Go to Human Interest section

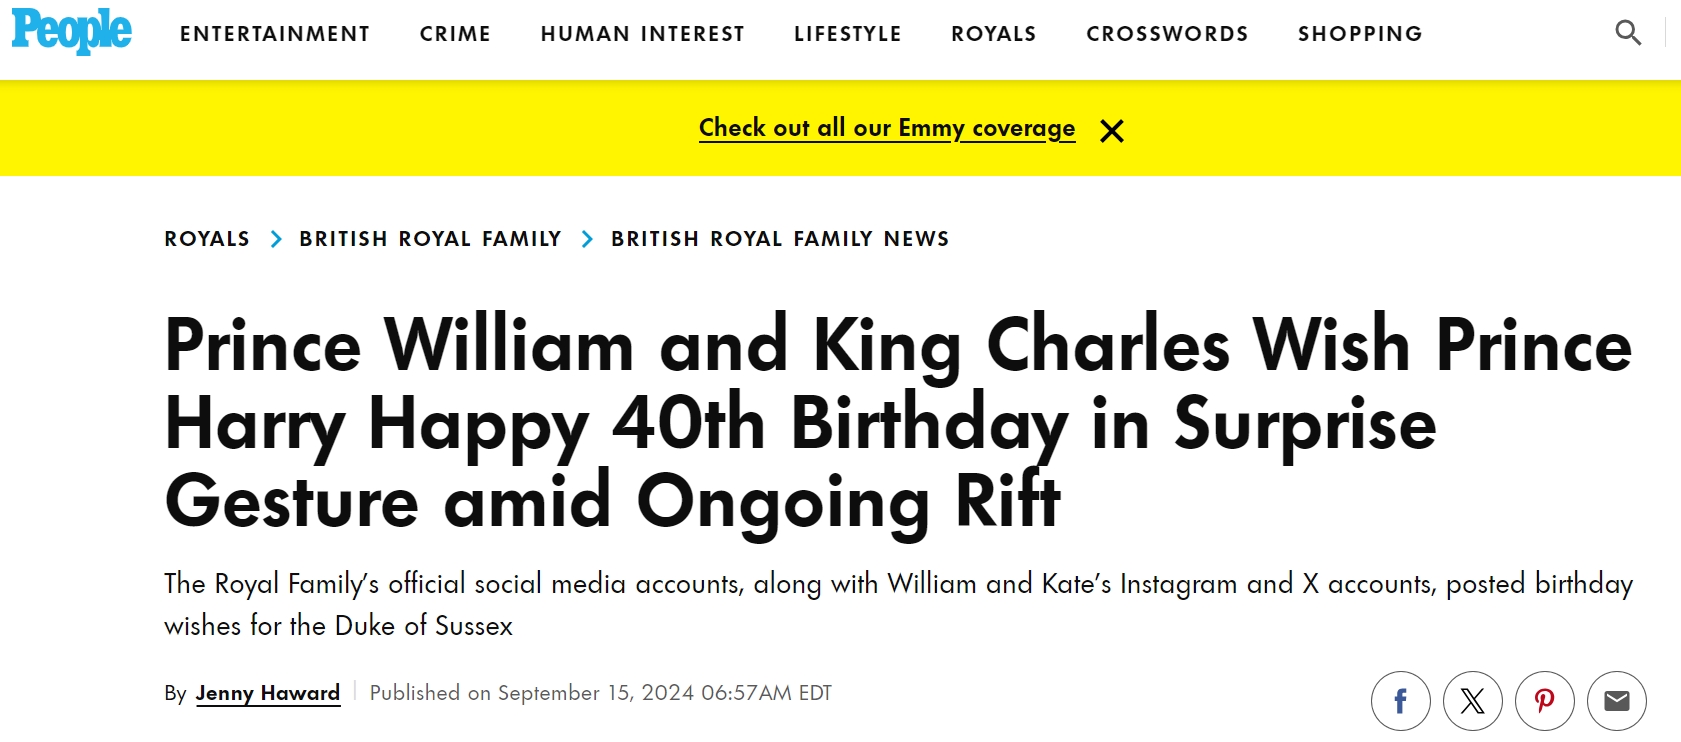[642, 34]
